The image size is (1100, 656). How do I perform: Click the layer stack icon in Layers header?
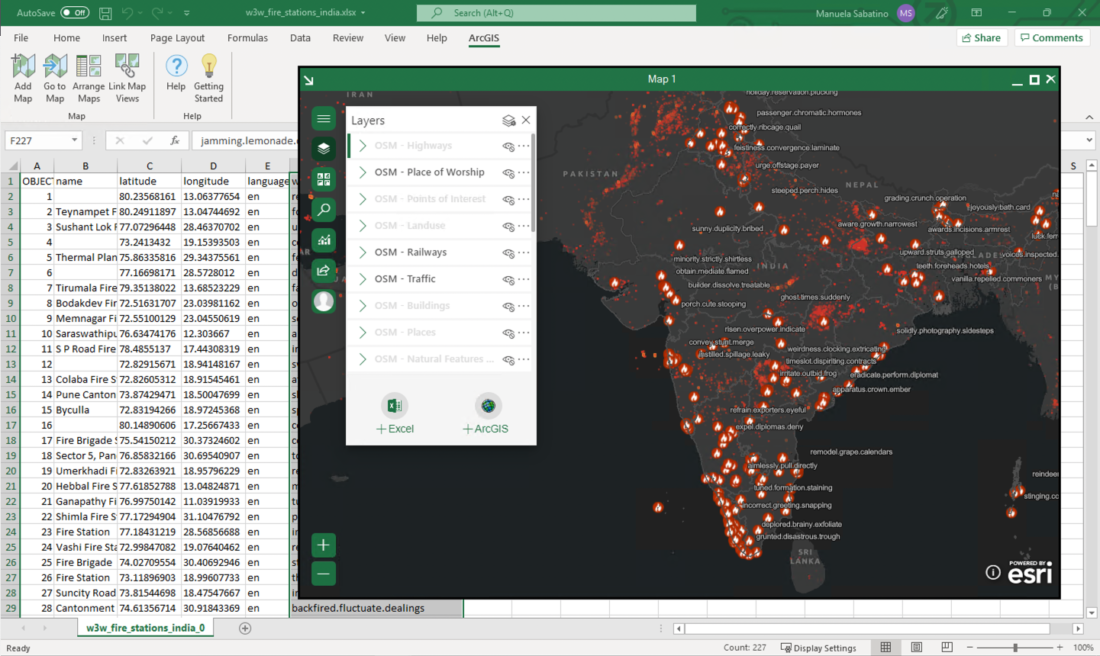[509, 121]
